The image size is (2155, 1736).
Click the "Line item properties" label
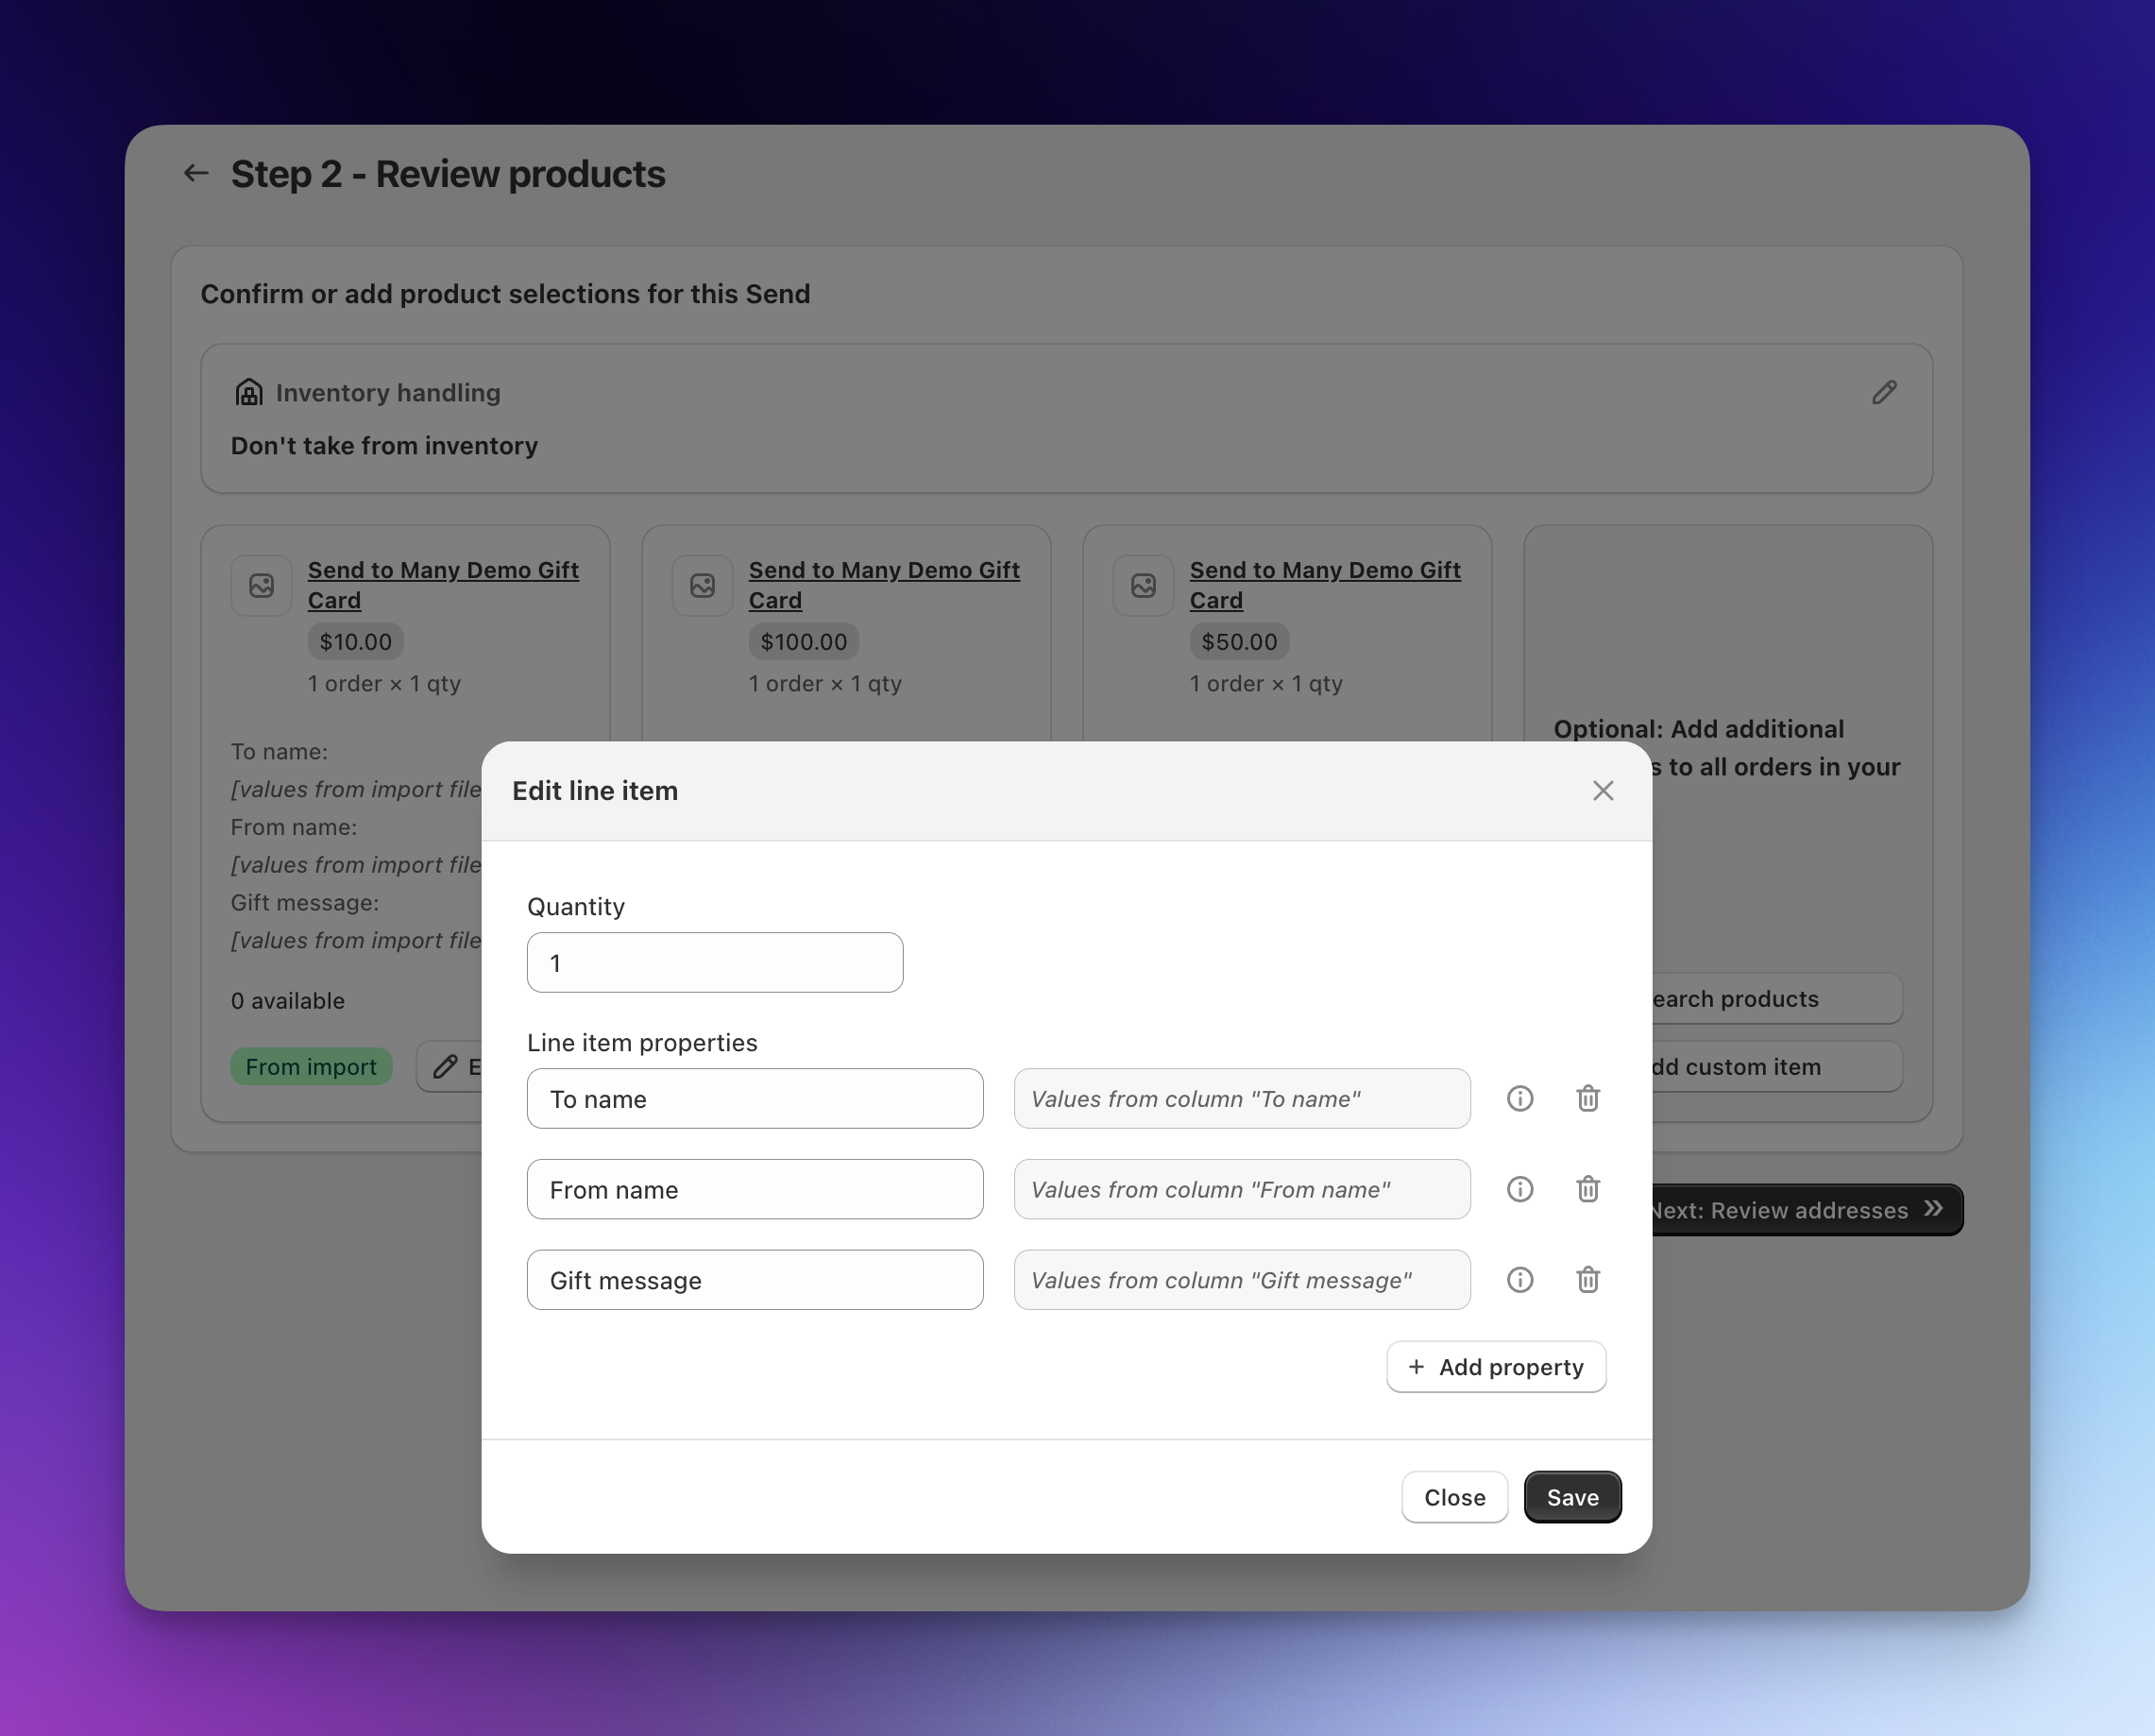(x=642, y=1043)
